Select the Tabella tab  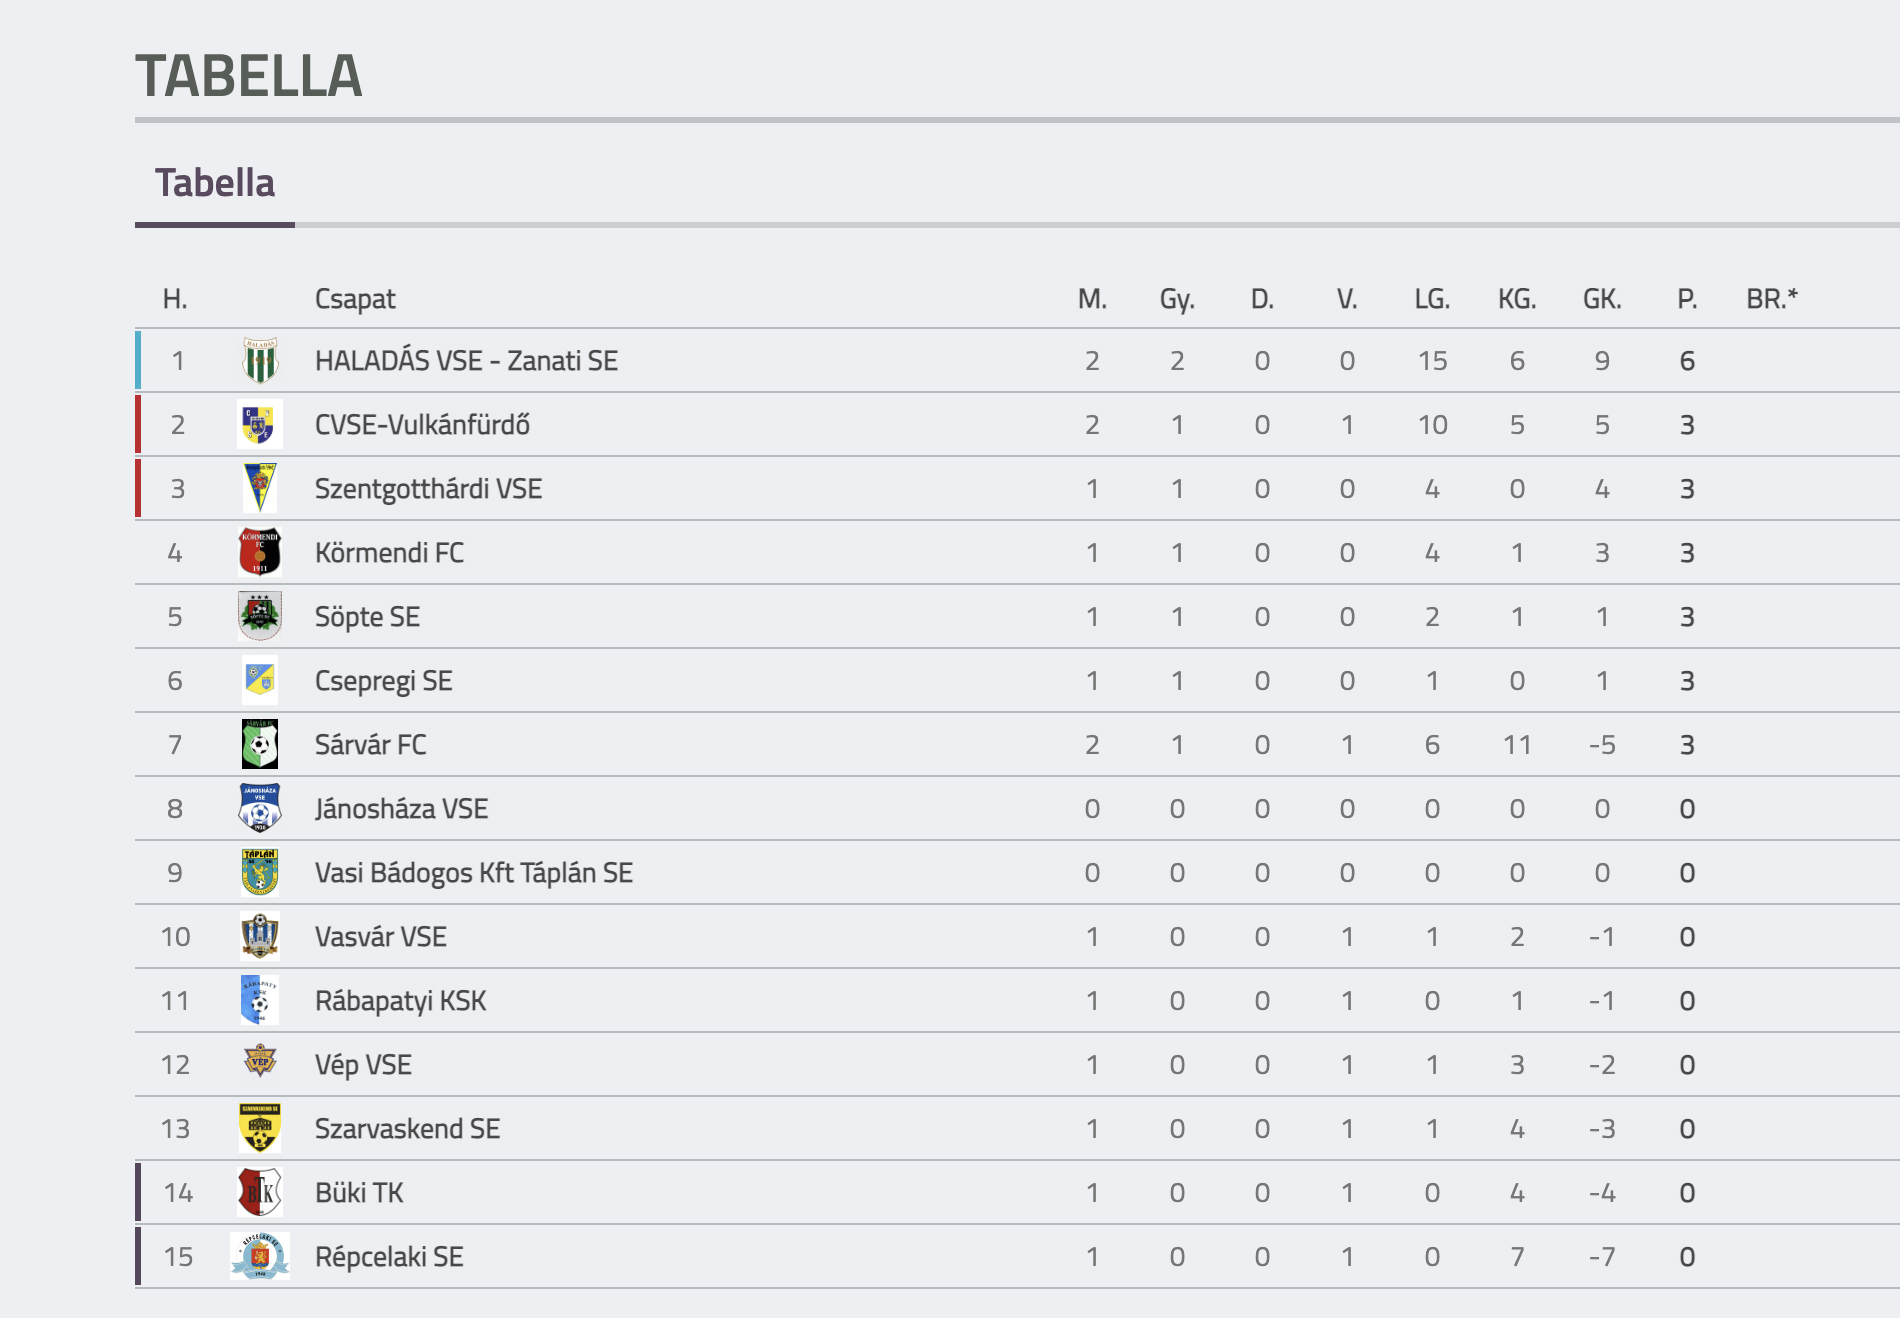coord(215,184)
